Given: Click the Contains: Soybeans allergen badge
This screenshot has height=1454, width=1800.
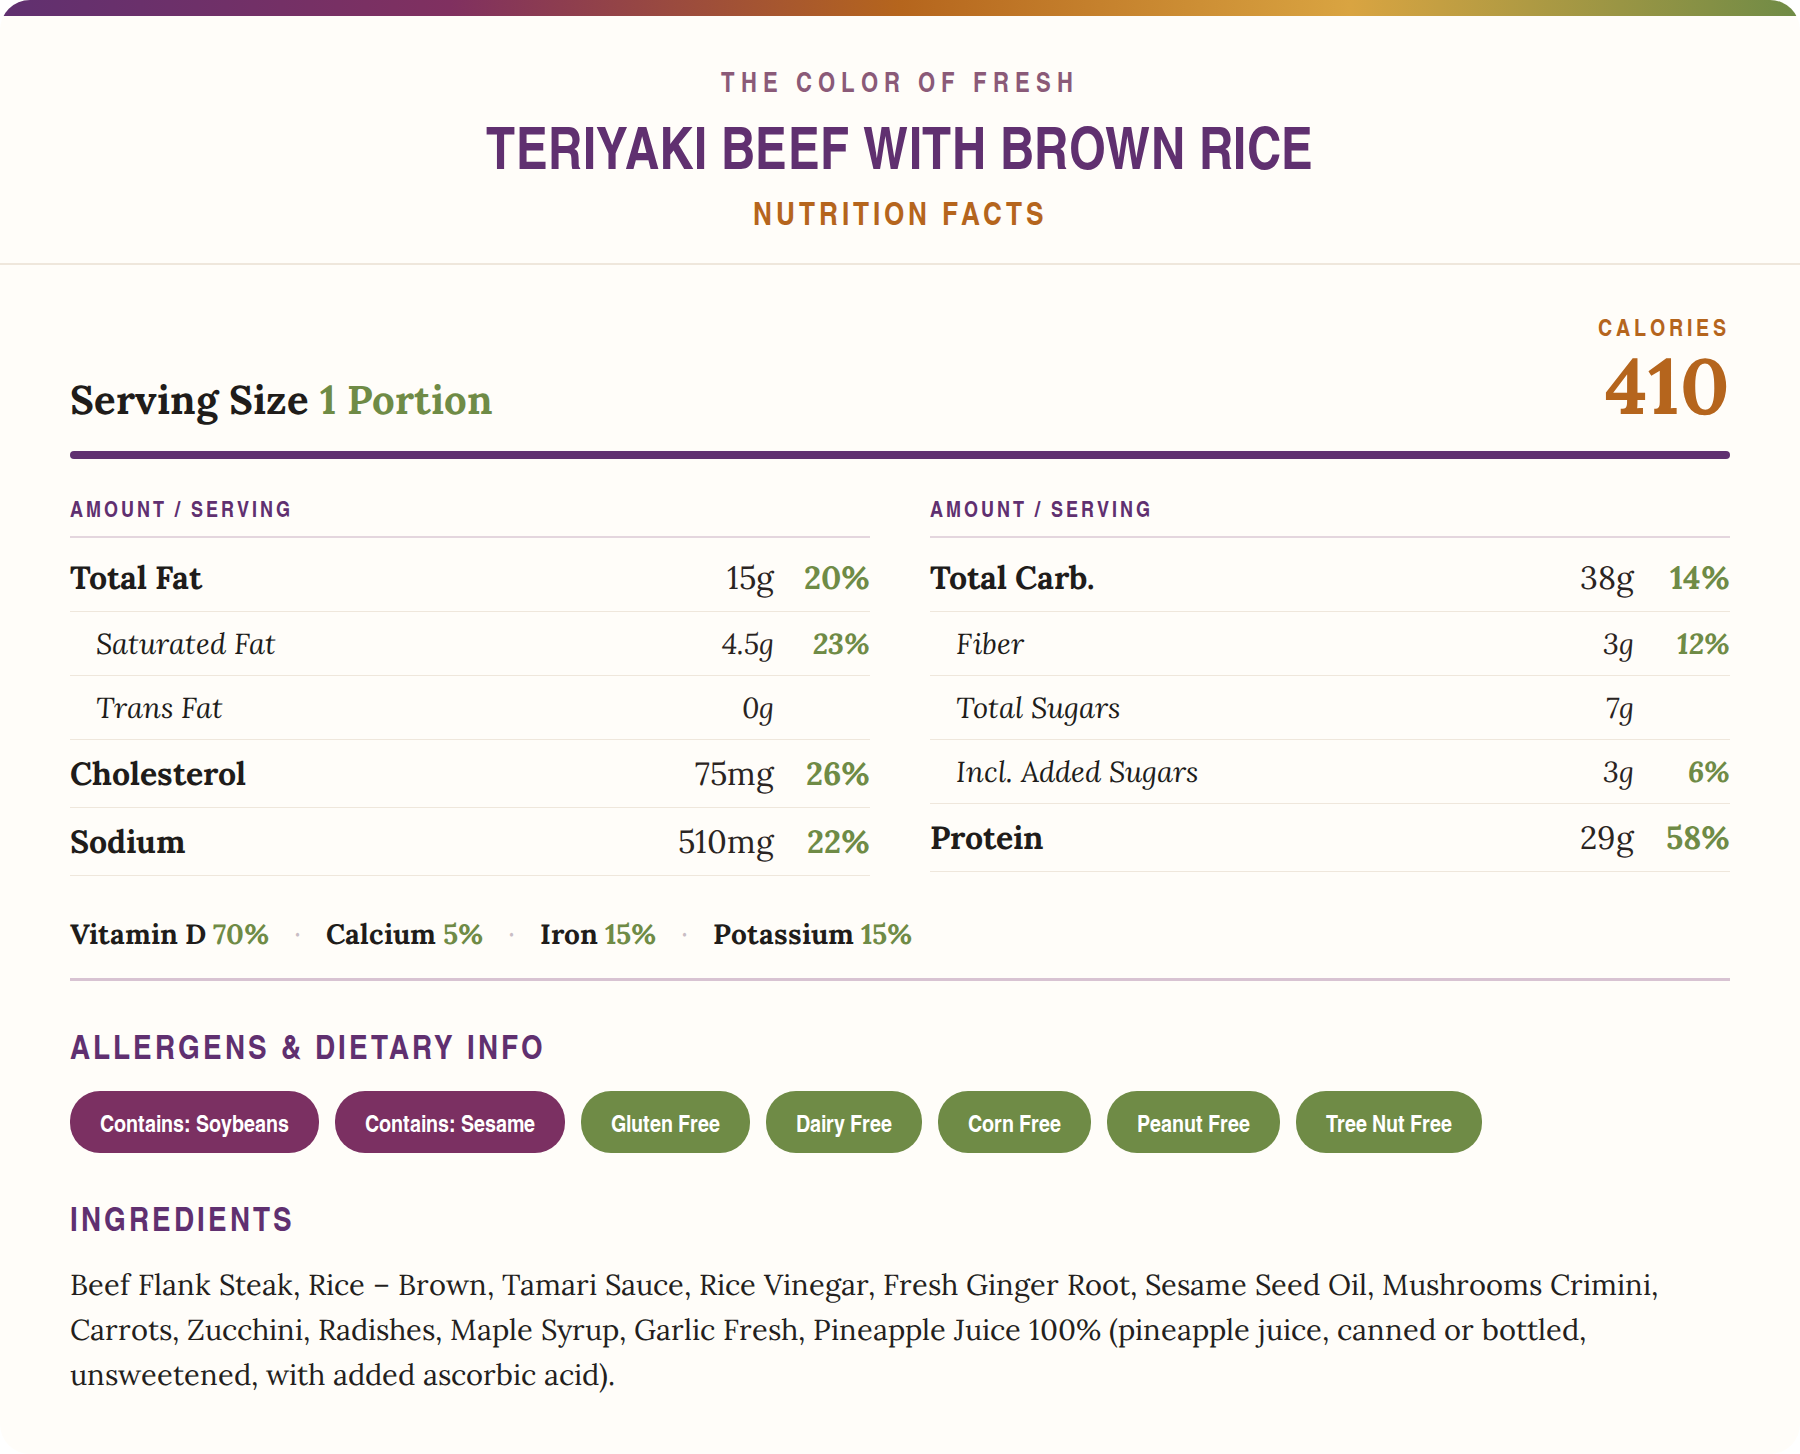Looking at the screenshot, I should tap(194, 1122).
